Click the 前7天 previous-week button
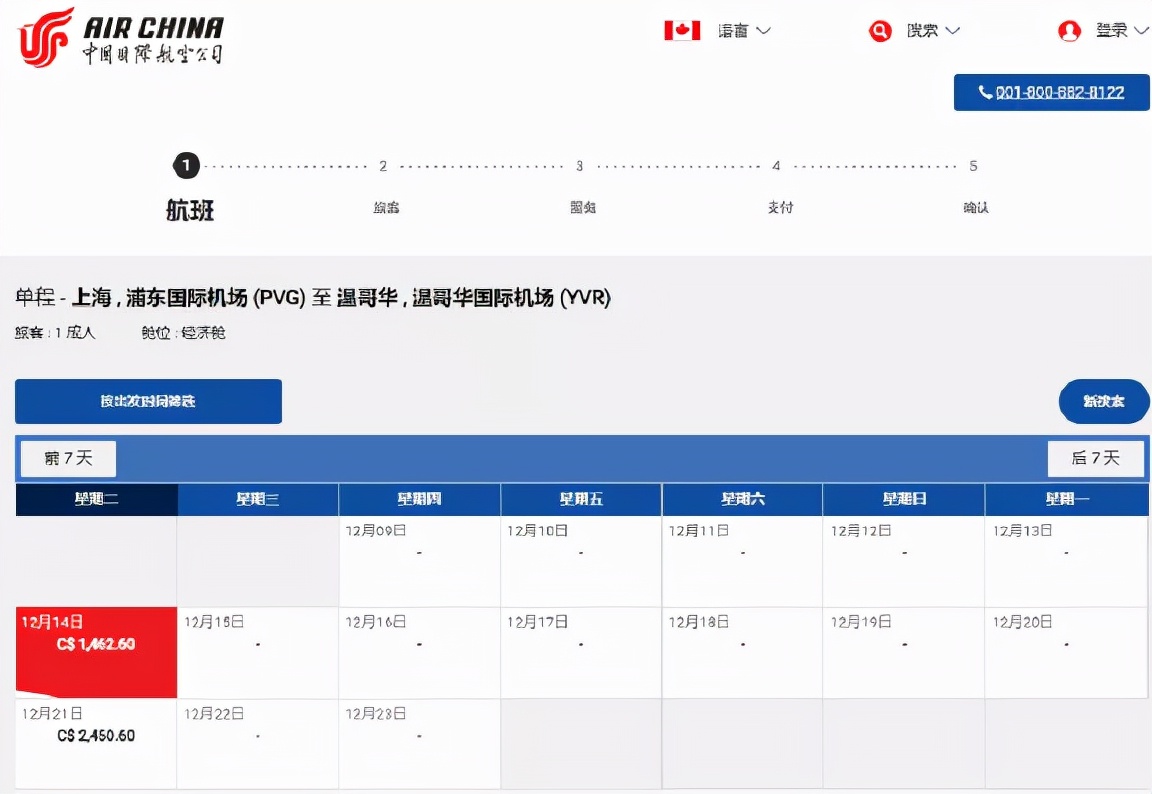This screenshot has height=794, width=1152. (66, 458)
